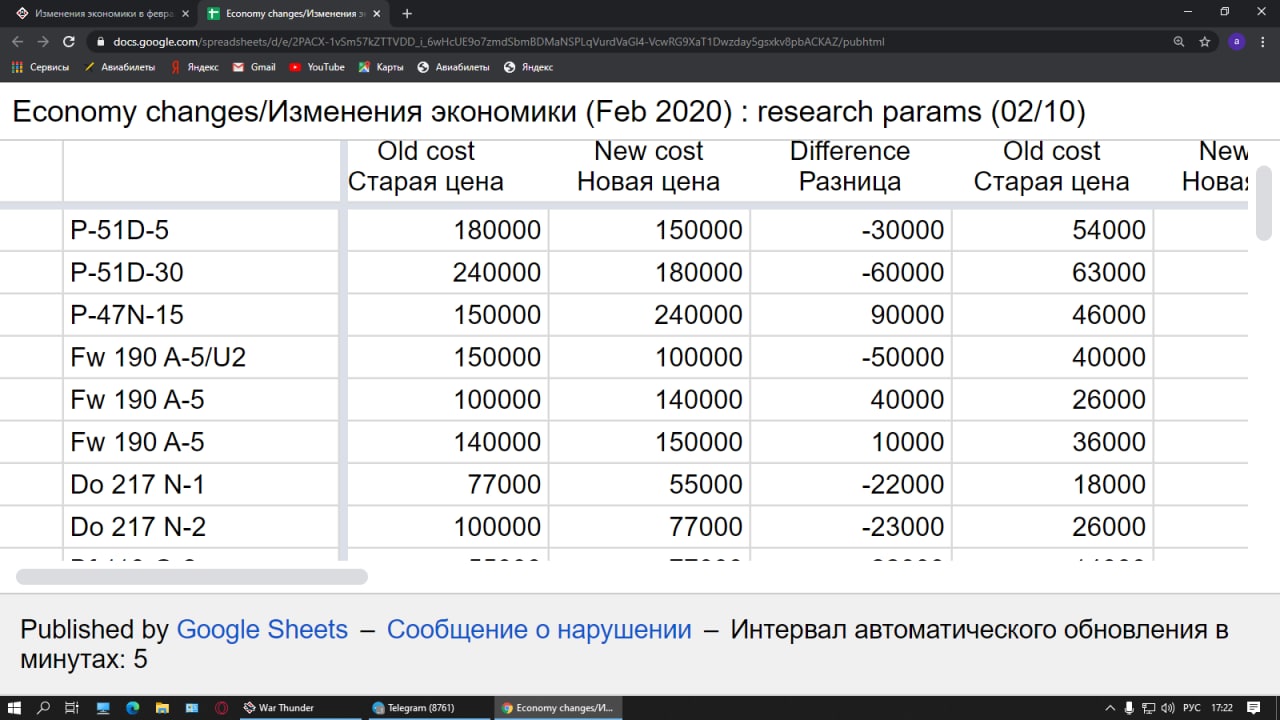Click the horizontal scrollbar of the sheet
The width and height of the screenshot is (1280, 720).
pyautogui.click(x=192, y=576)
